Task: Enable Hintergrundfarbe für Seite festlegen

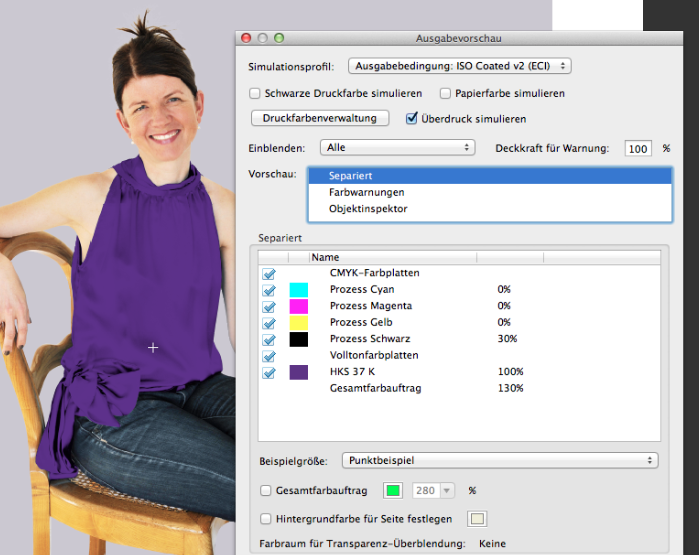Action: [266, 519]
